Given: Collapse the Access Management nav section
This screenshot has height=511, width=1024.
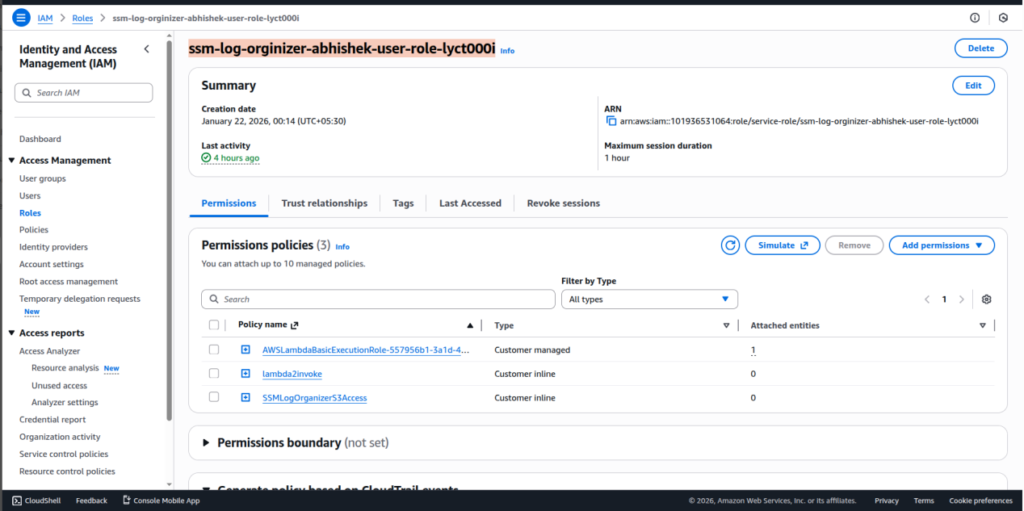Looking at the screenshot, I should [12, 161].
